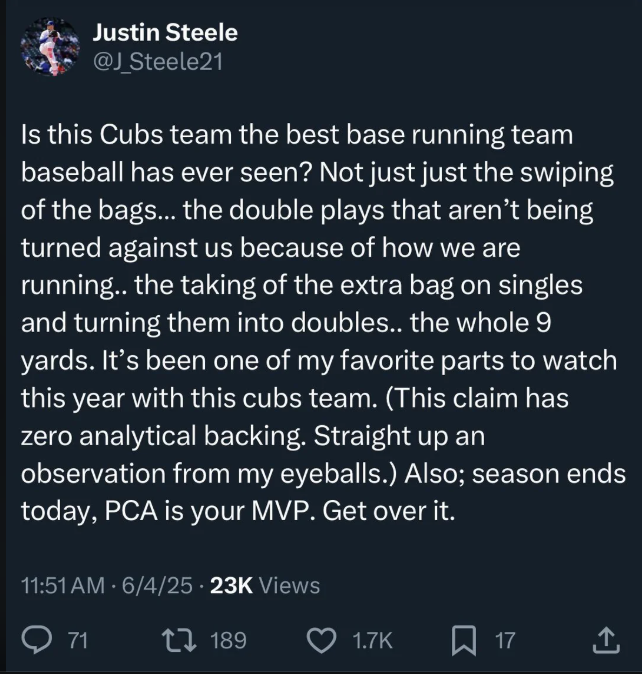The image size is (642, 674).
Task: Click the 6/4/25 post date
Action: click(157, 585)
